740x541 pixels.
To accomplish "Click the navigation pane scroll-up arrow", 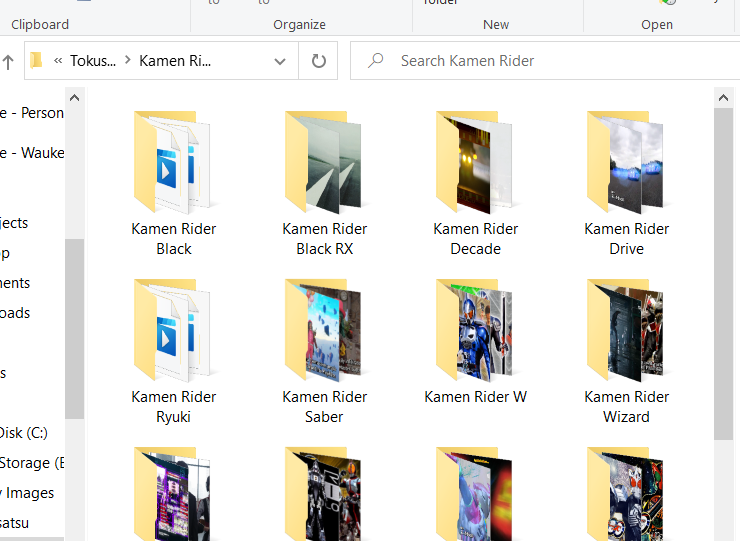I will 74,98.
